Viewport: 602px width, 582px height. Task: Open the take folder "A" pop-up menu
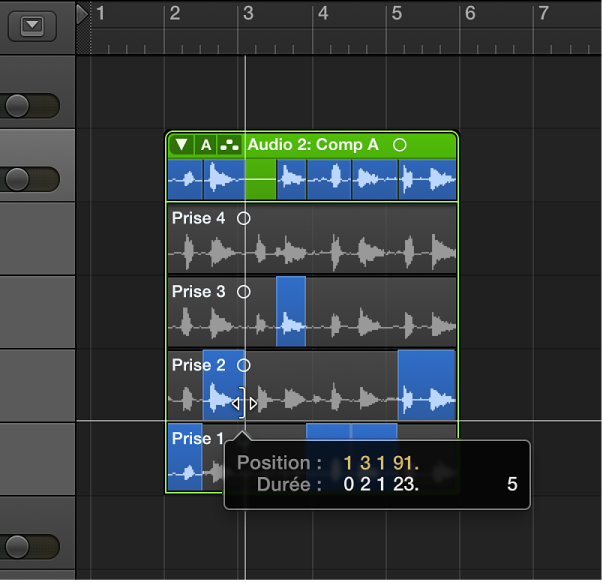(x=205, y=145)
